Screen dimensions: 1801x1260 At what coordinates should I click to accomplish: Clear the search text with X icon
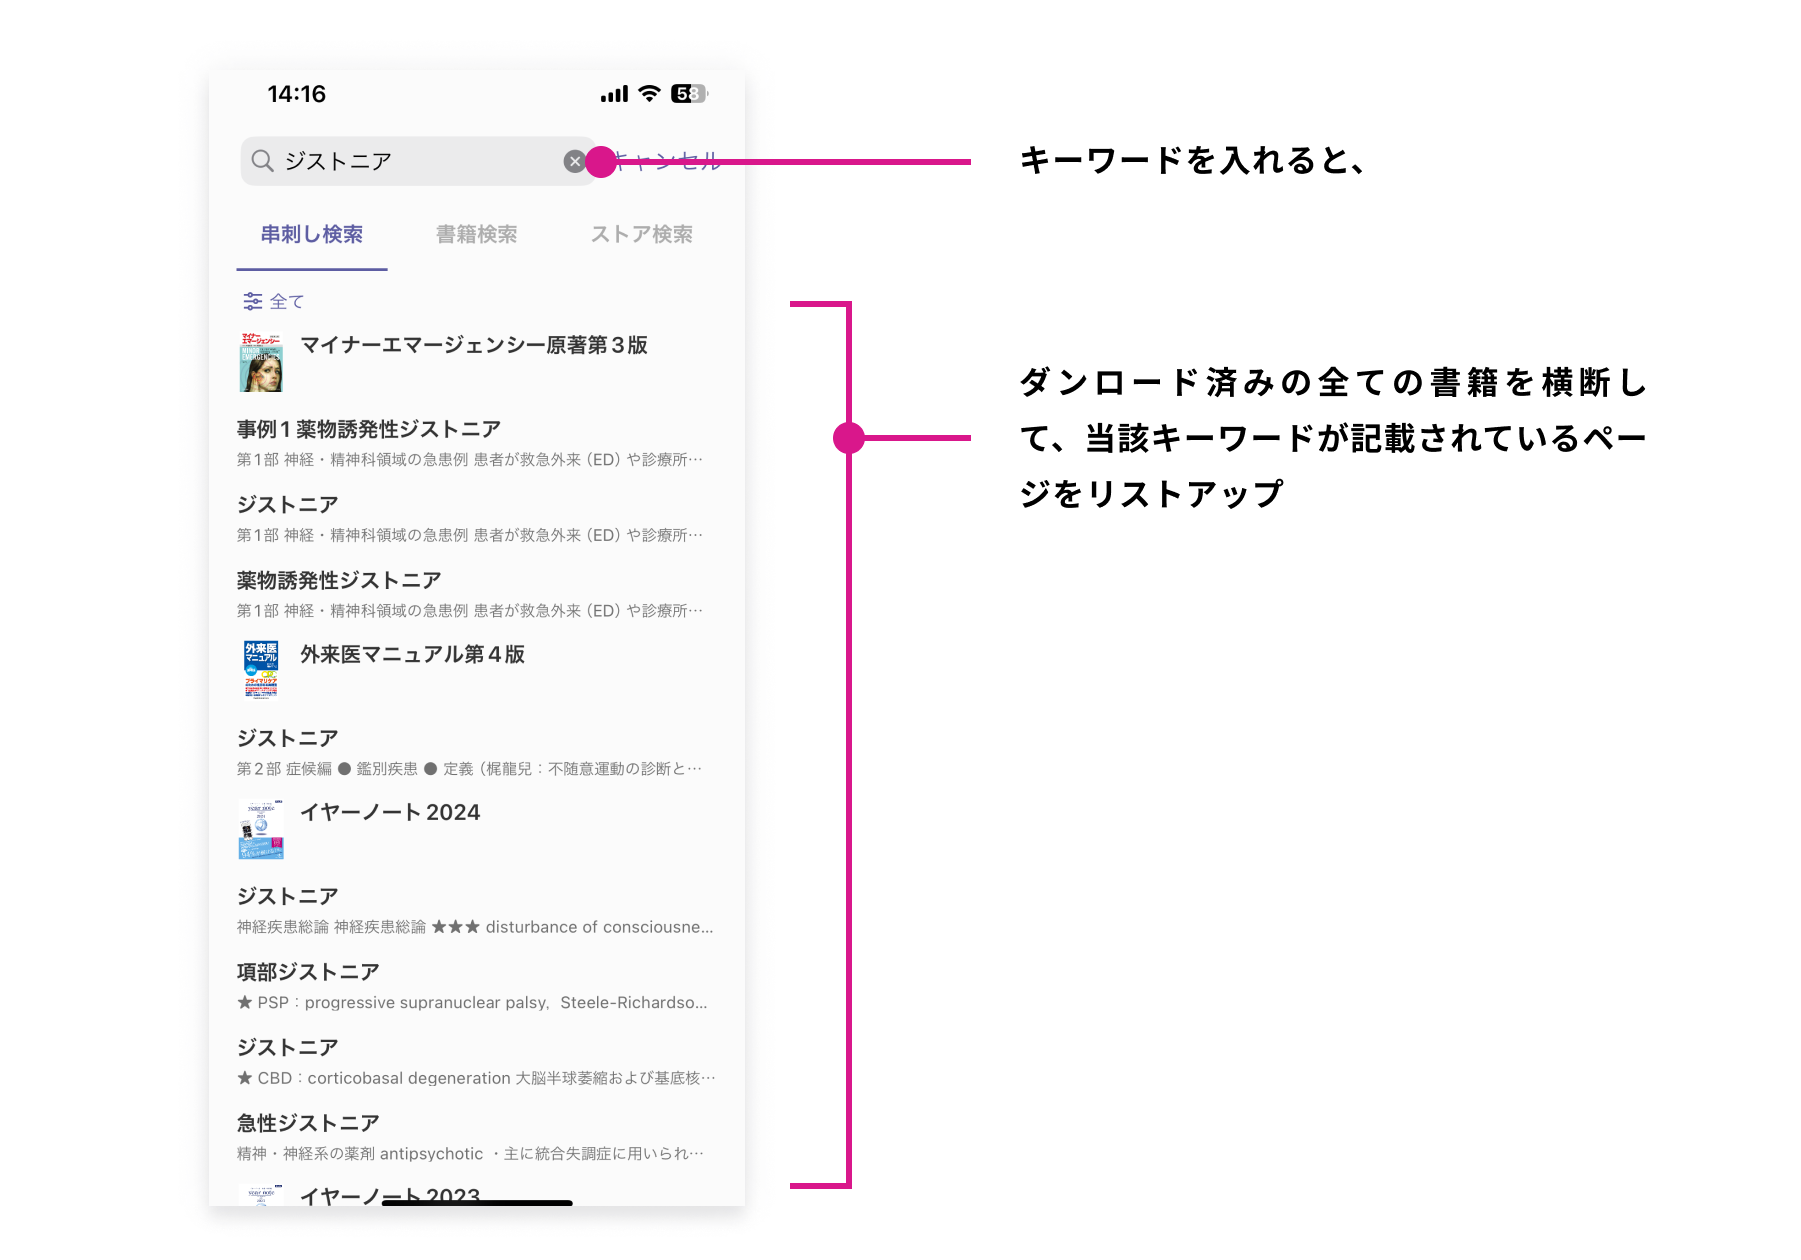(x=574, y=161)
